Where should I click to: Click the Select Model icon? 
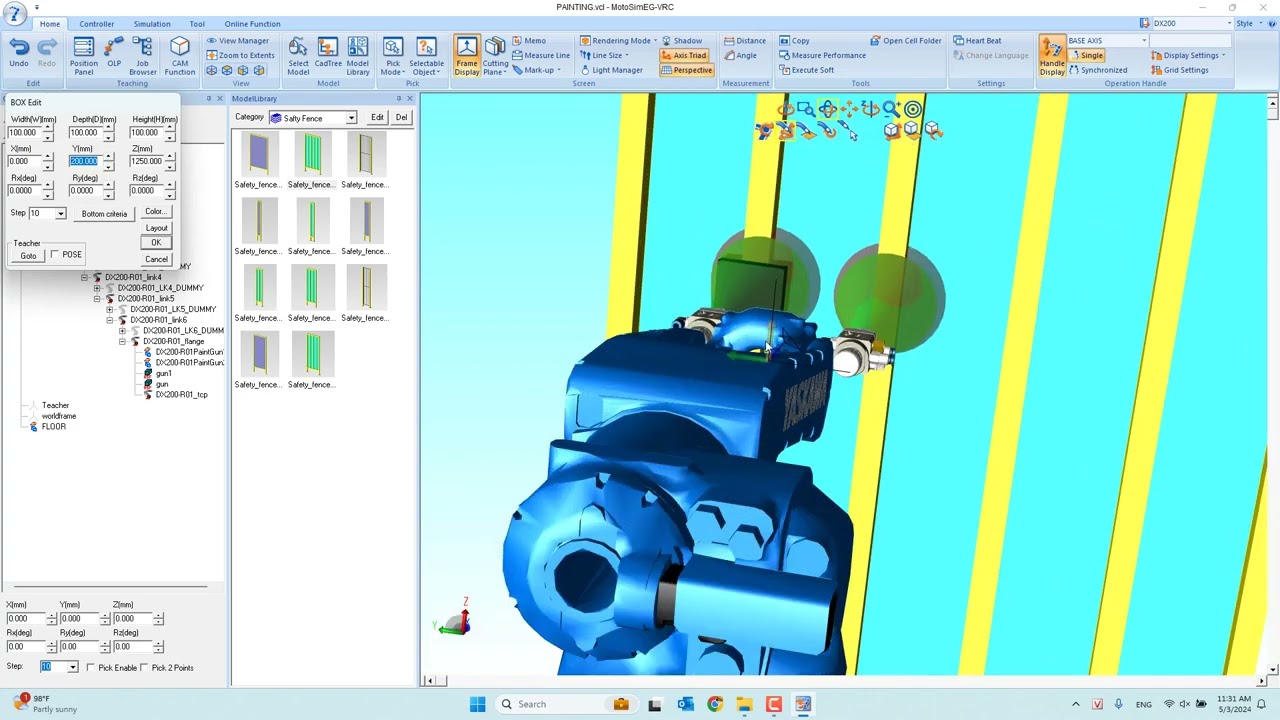298,56
